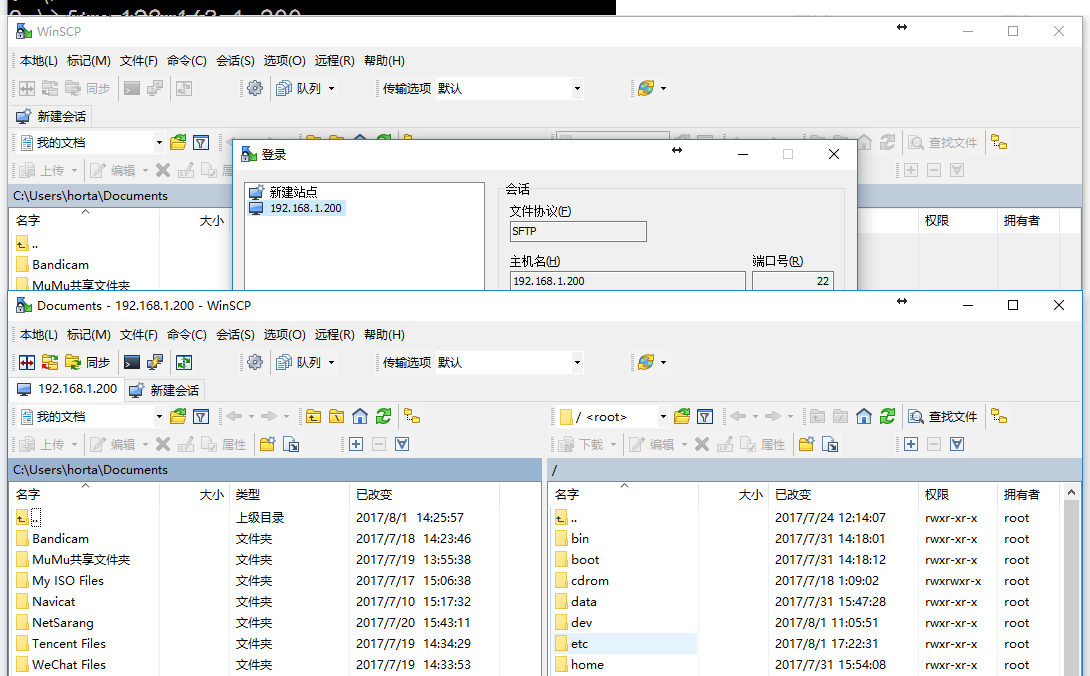Image resolution: width=1090 pixels, height=676 pixels.
Task: Open 会话(S) menu in connected window
Action: coord(236,335)
